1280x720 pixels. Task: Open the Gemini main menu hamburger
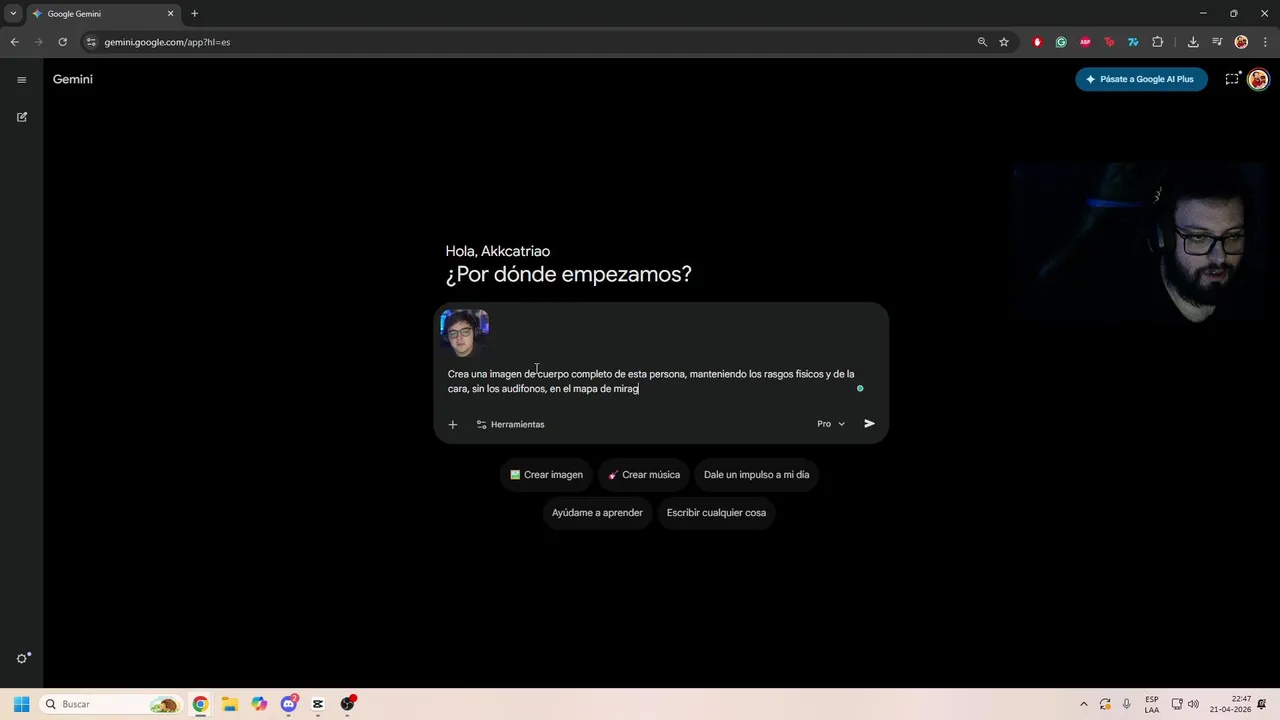tap(22, 80)
